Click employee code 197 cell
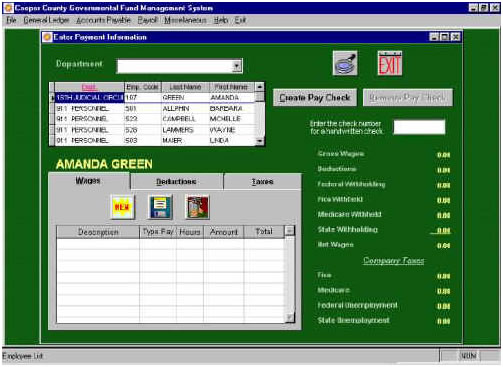The width and height of the screenshot is (503, 367). pyautogui.click(x=143, y=98)
